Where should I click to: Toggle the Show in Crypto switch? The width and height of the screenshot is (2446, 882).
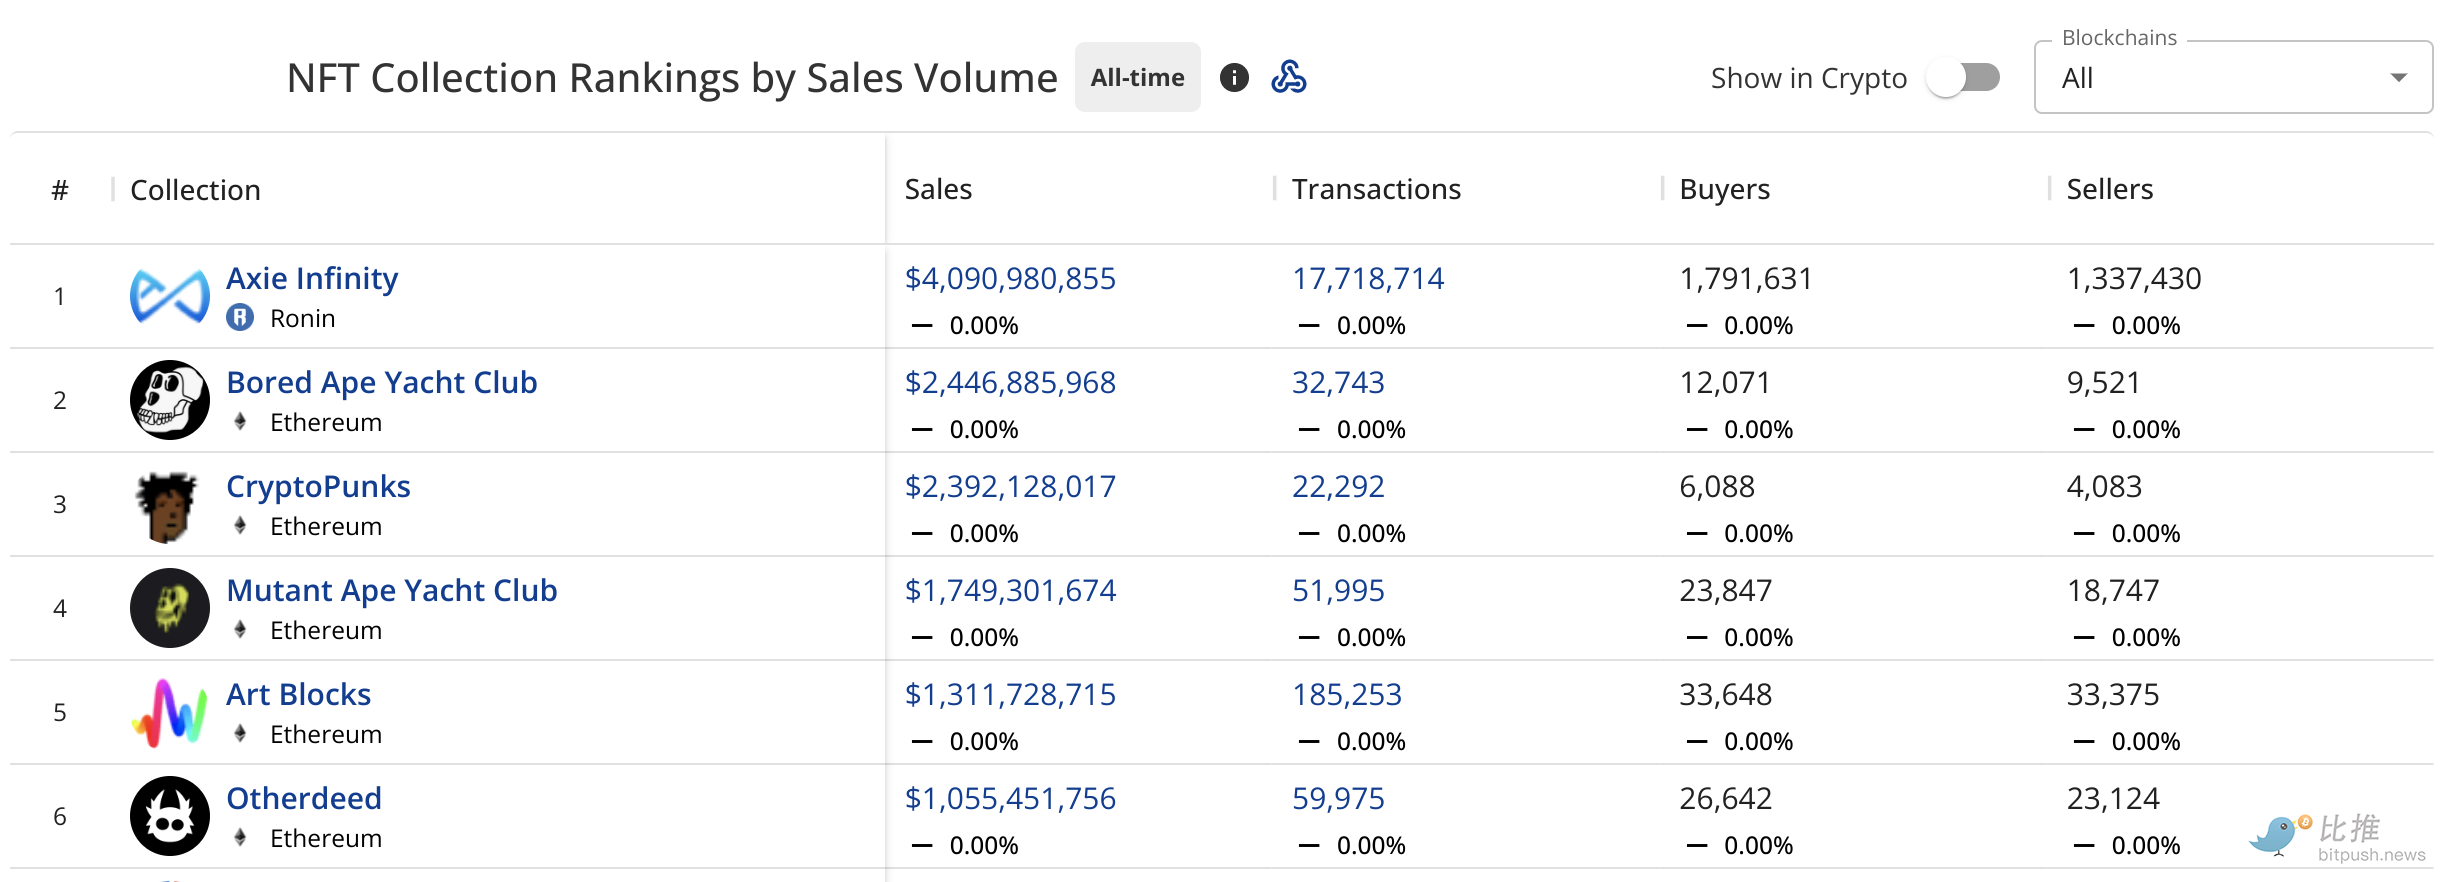(x=1964, y=78)
